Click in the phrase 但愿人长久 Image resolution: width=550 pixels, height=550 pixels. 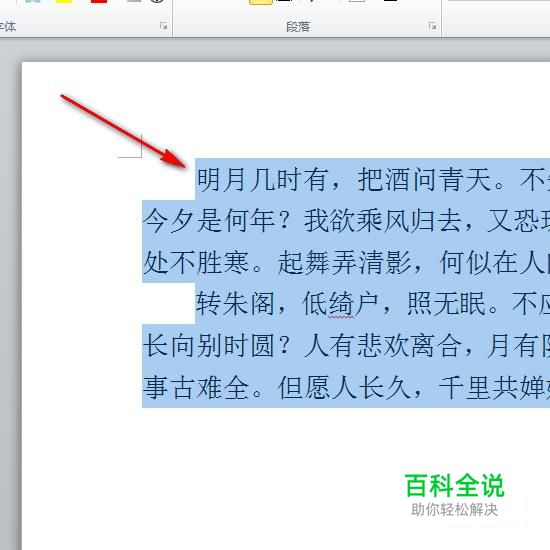point(344,388)
